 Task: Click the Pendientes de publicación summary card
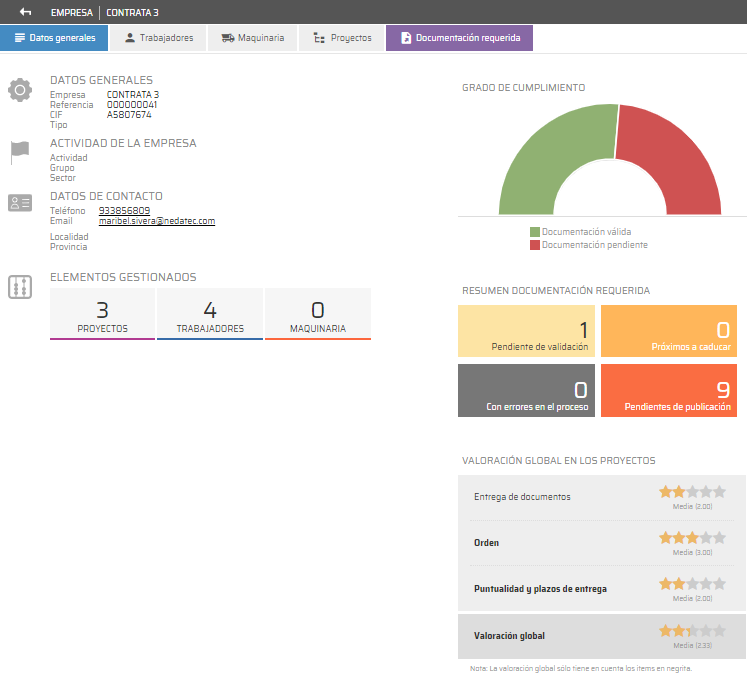pyautogui.click(x=669, y=390)
